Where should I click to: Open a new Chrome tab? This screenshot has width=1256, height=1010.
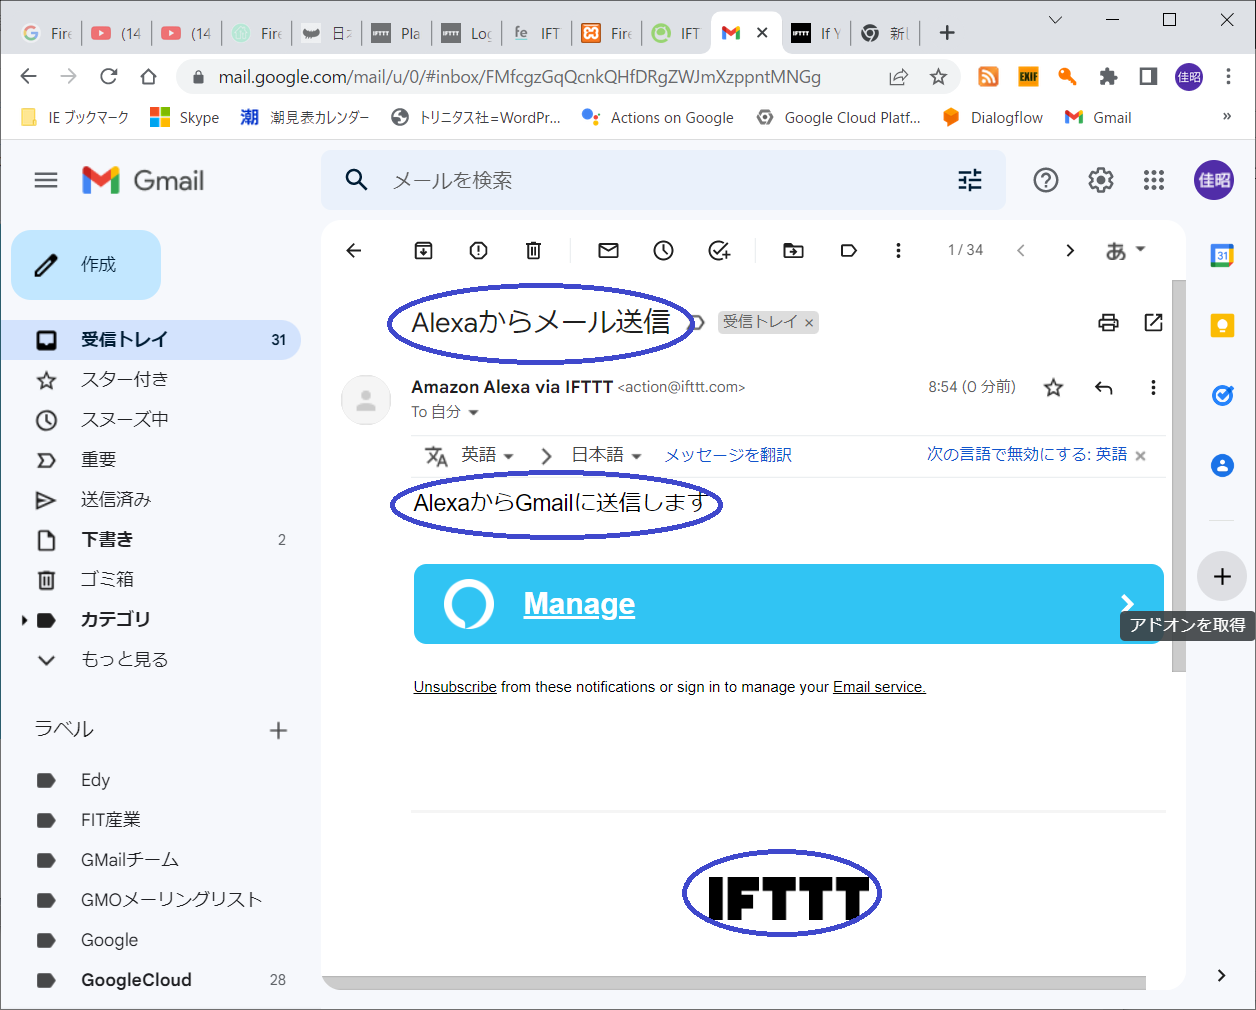947,33
